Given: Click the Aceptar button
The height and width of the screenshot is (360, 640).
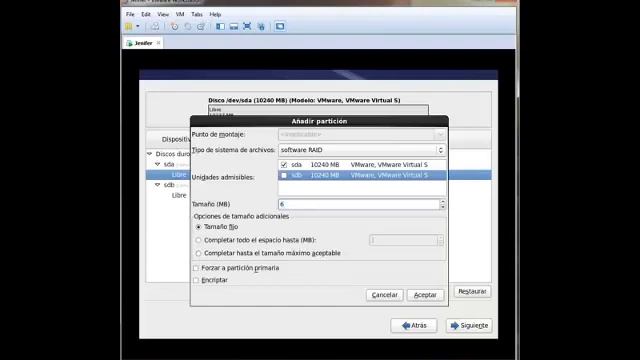Looking at the screenshot, I should pyautogui.click(x=425, y=295).
